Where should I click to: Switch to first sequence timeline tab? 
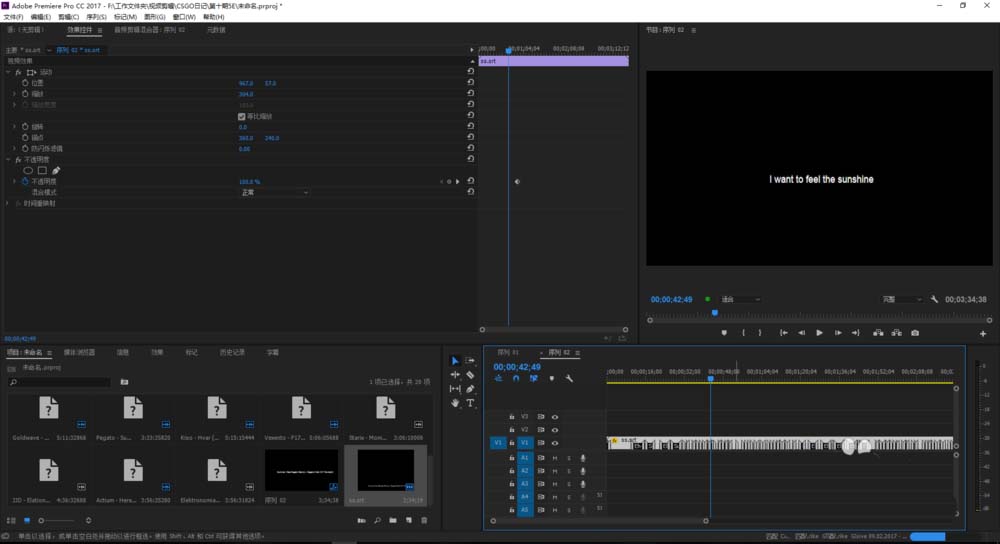(x=508, y=352)
